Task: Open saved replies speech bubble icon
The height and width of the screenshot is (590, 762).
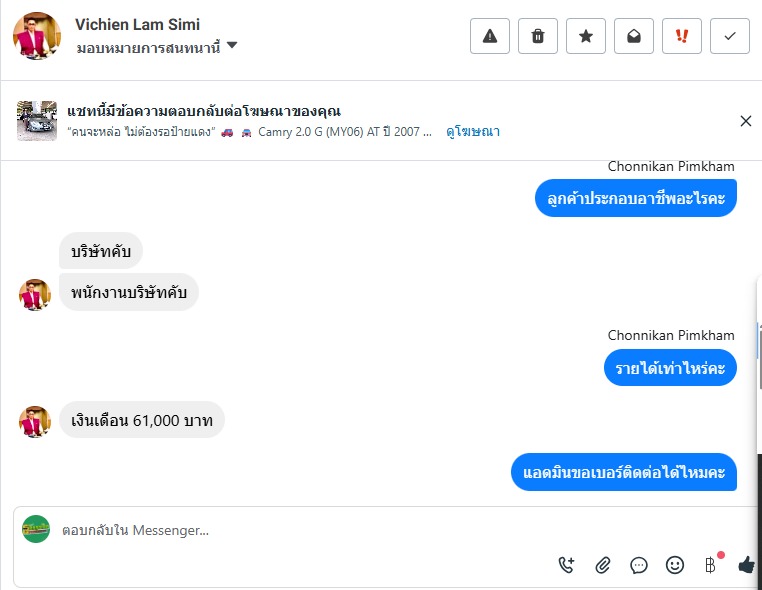Action: [639, 565]
